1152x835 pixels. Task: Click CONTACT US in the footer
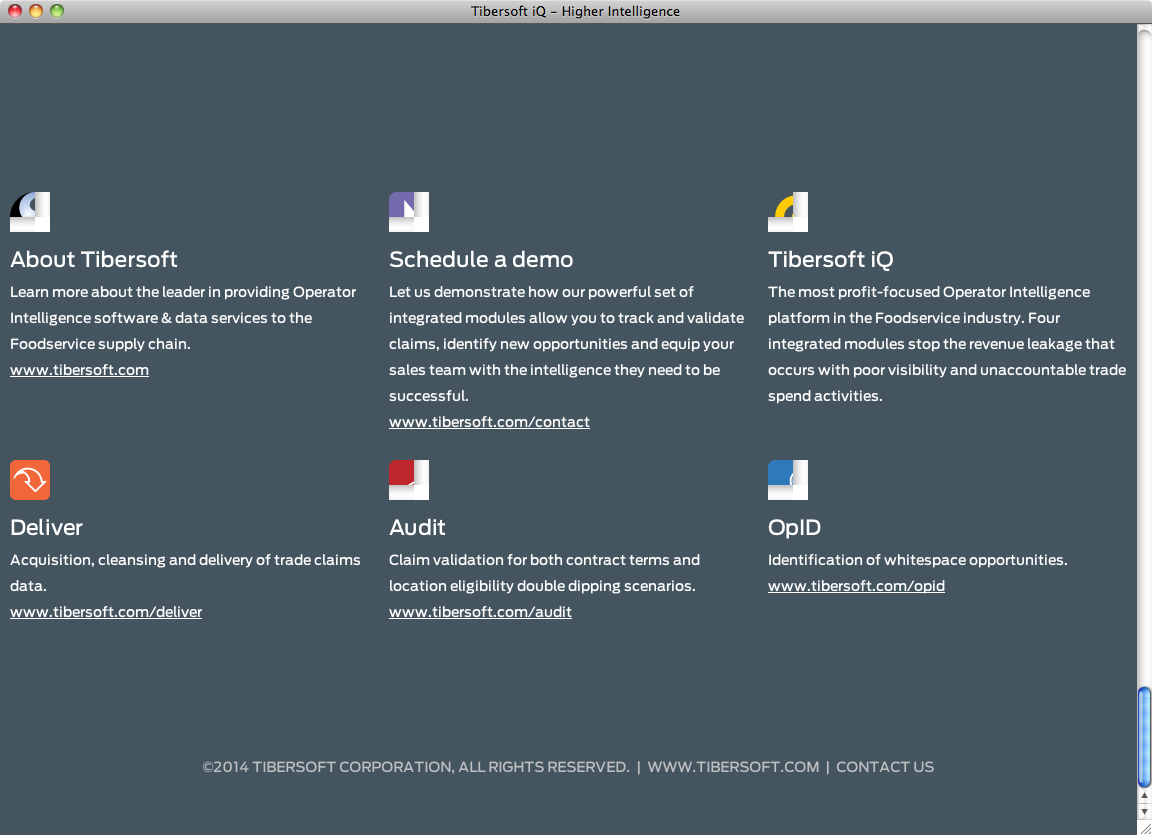point(885,767)
